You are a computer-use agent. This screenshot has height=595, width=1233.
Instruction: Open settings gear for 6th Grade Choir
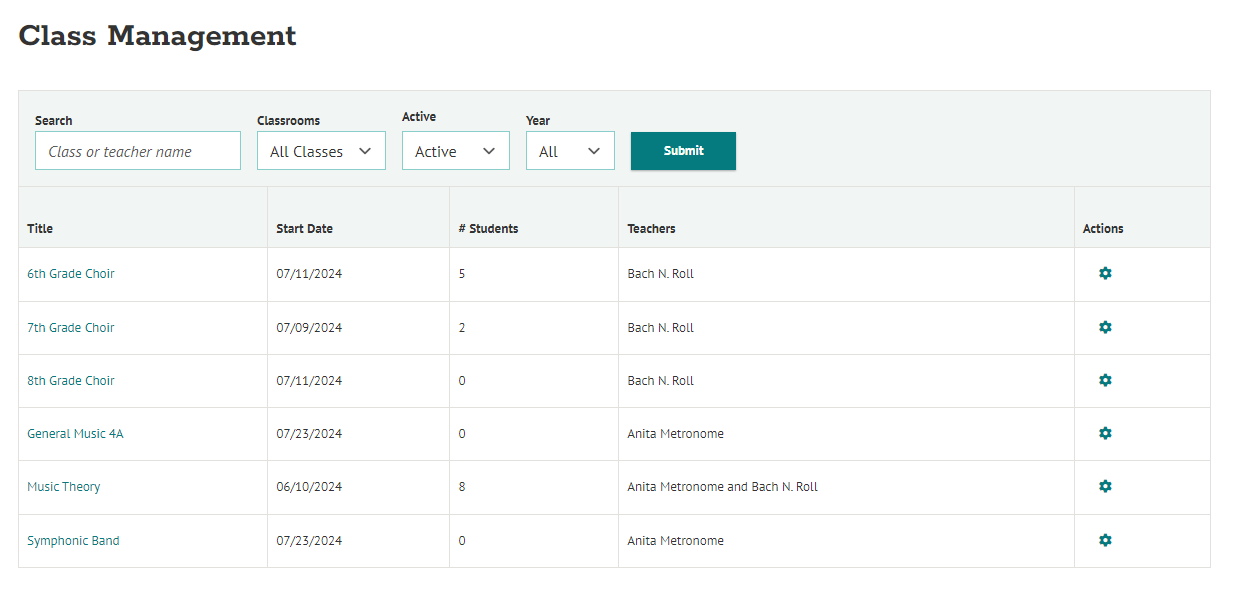click(1105, 273)
